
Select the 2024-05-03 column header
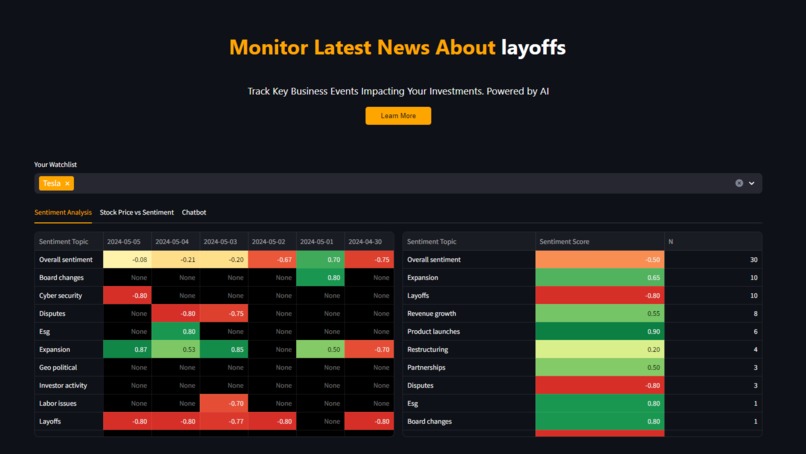(x=224, y=242)
